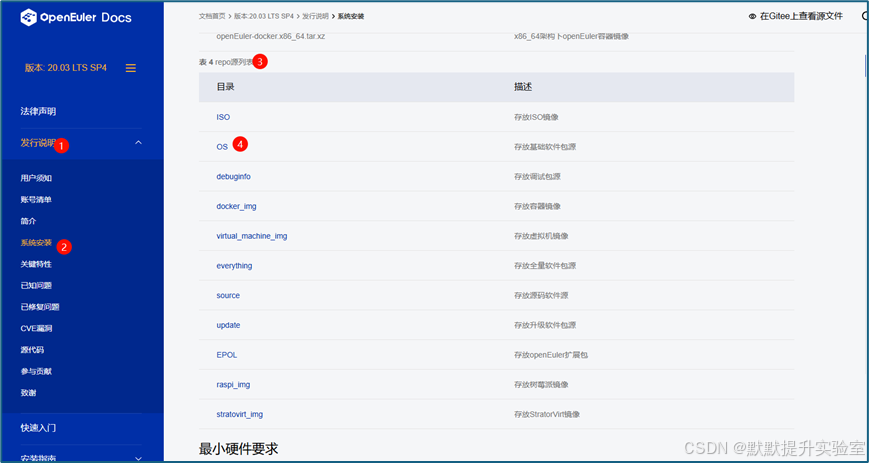Click ISO directory cell
The height and width of the screenshot is (463, 869).
[223, 117]
